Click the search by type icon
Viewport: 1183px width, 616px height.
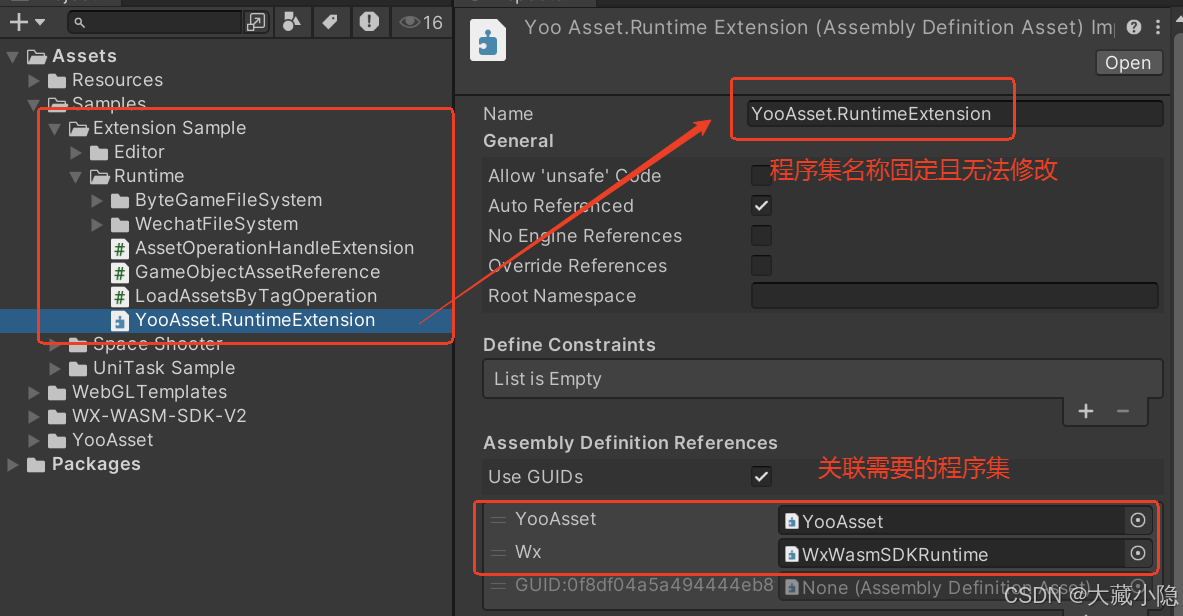(291, 23)
